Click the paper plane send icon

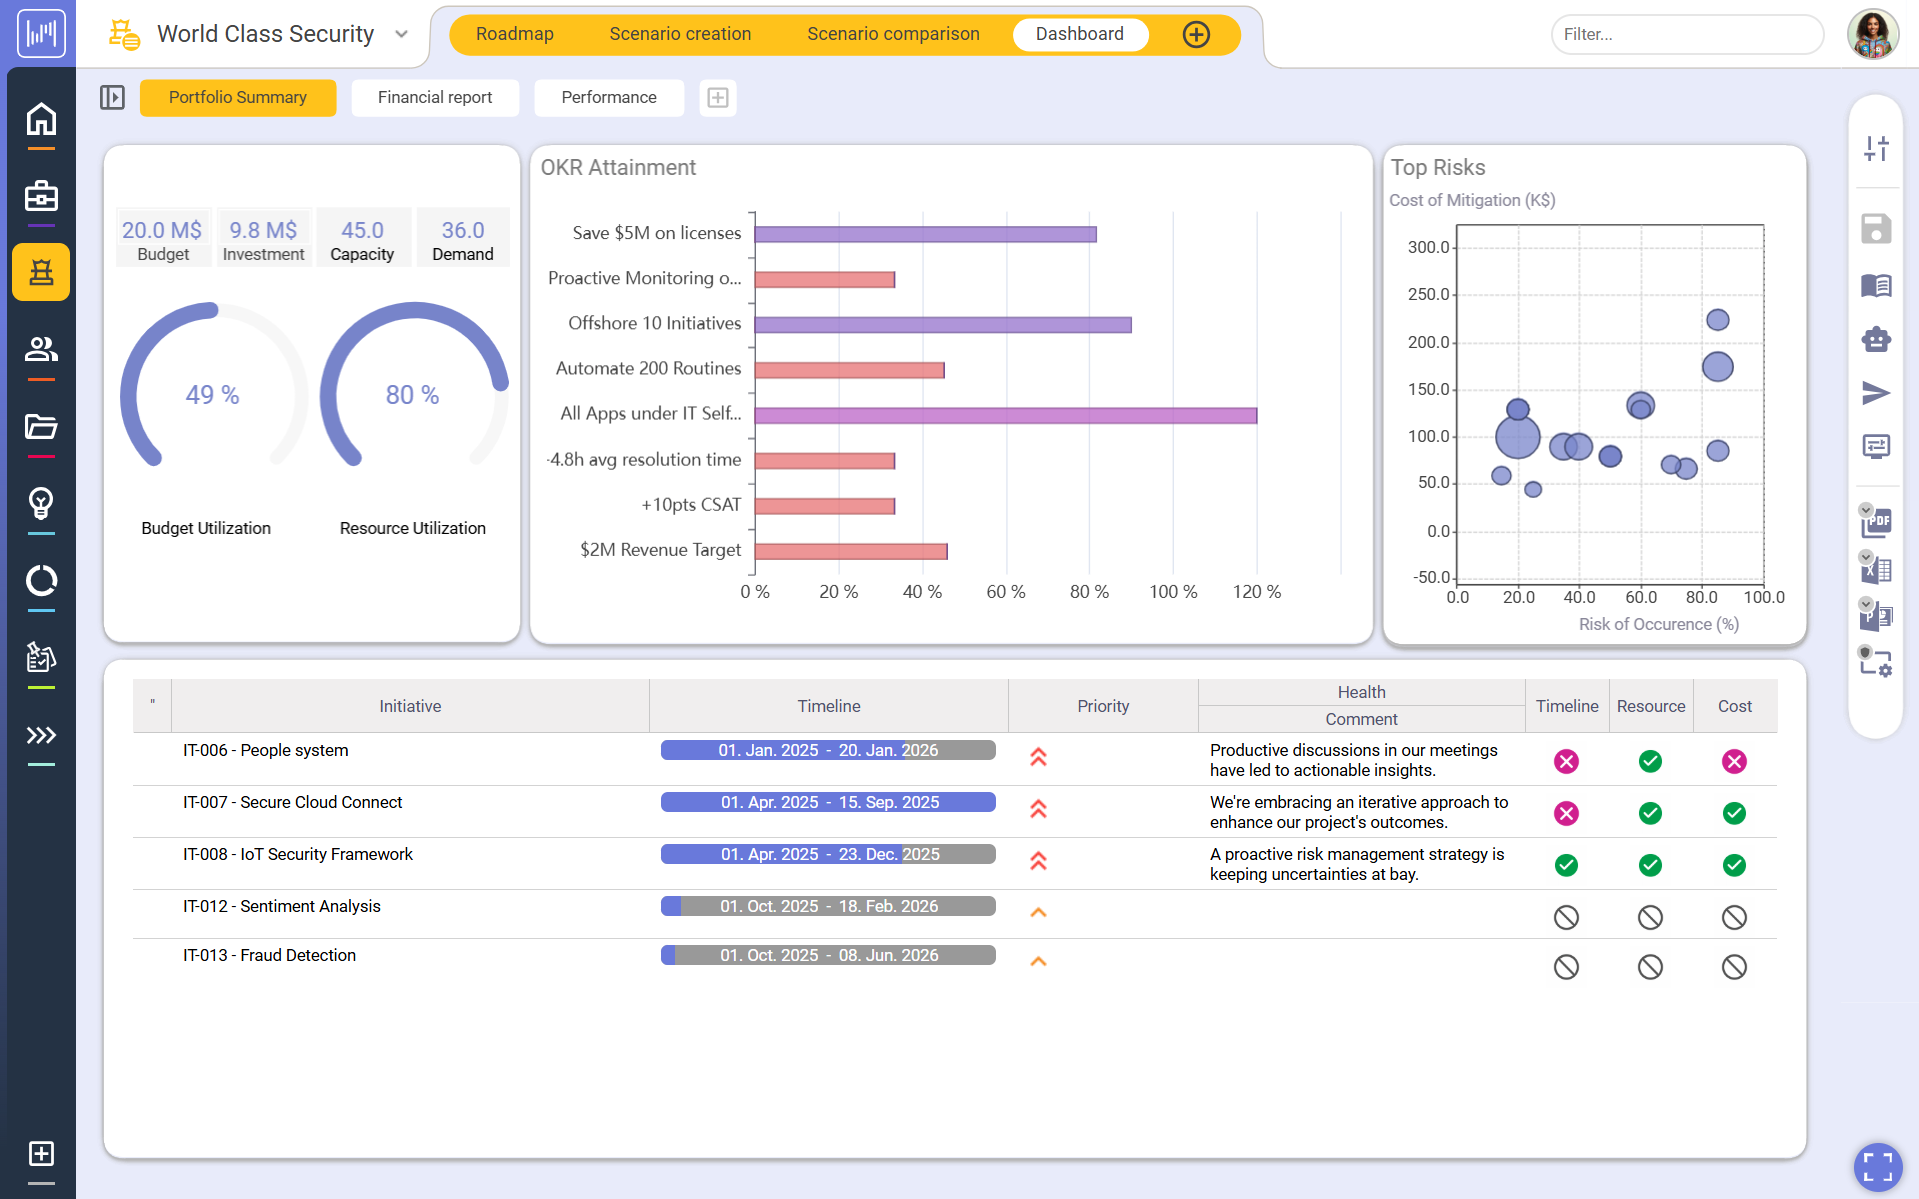1876,393
